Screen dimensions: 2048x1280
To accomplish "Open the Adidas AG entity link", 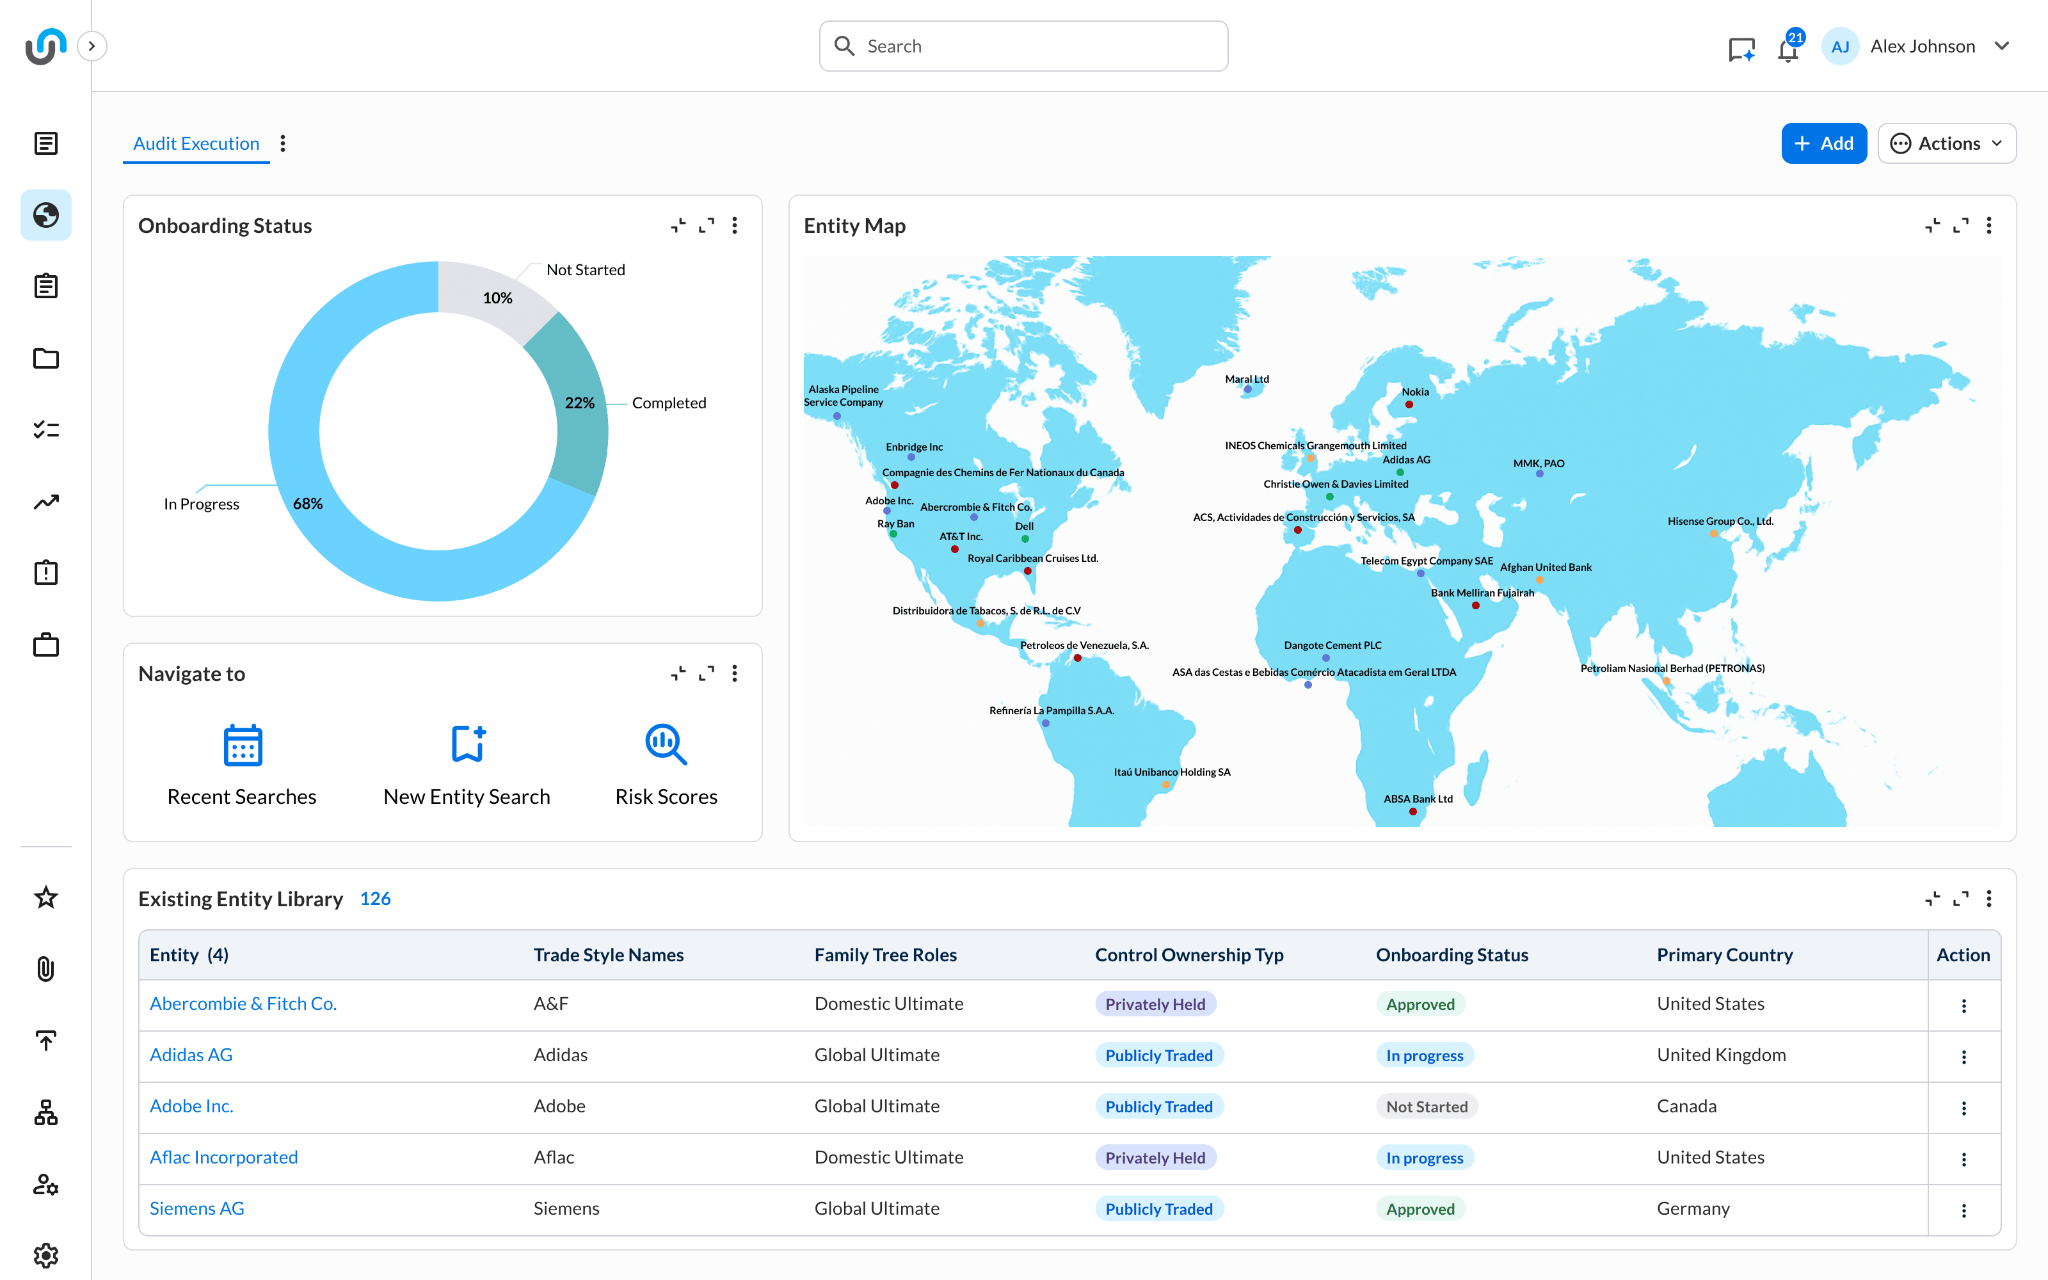I will pos(191,1055).
